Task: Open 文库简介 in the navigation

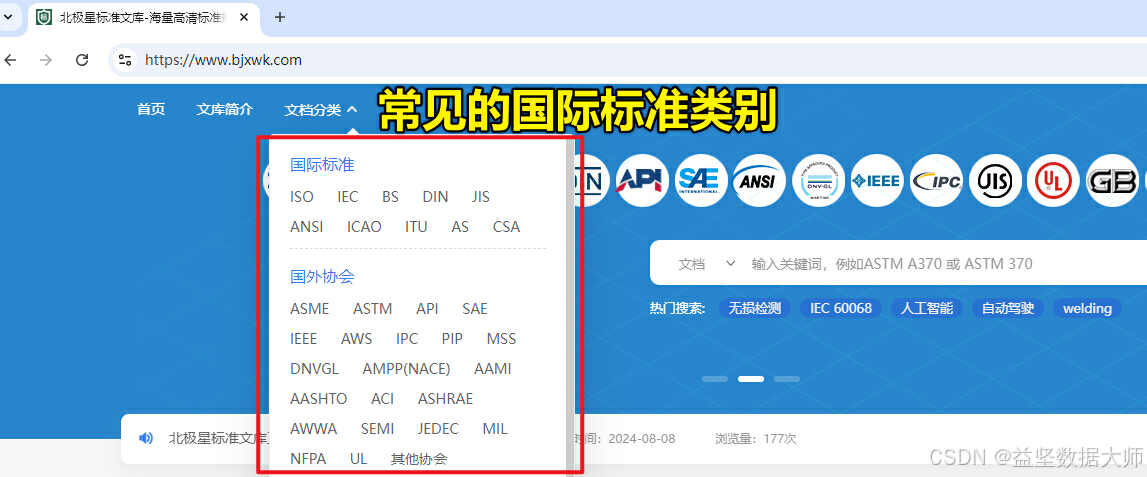Action: [225, 110]
